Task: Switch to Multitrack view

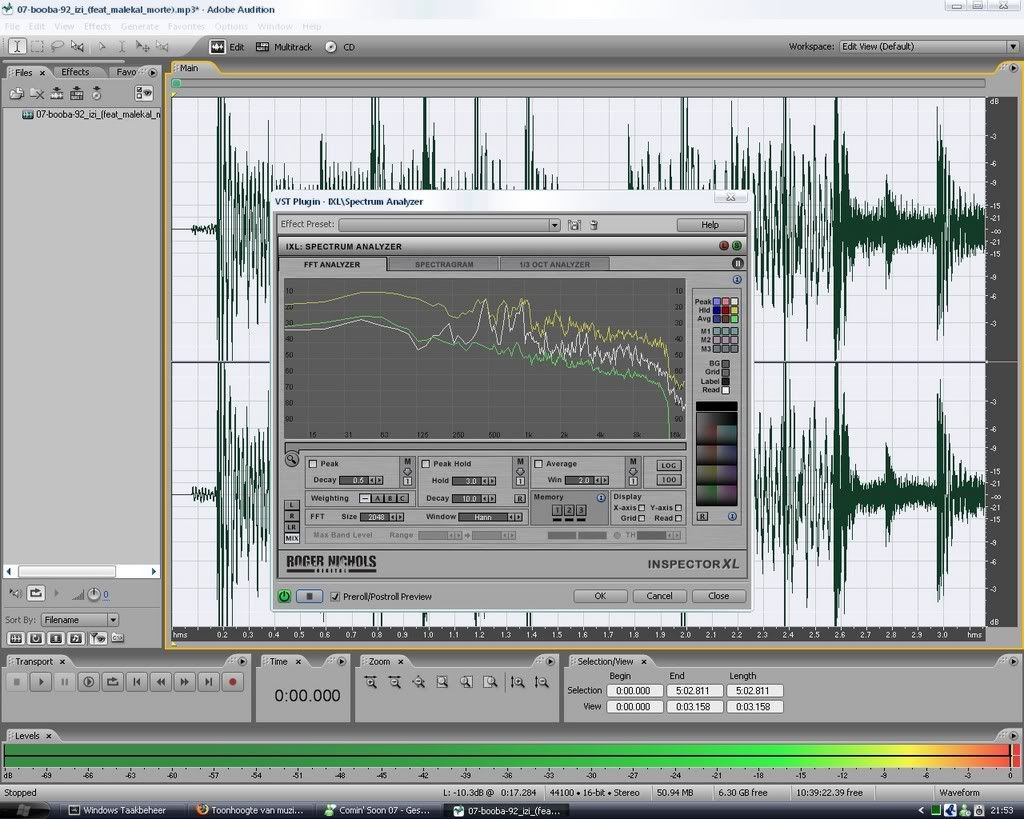Action: pos(284,47)
